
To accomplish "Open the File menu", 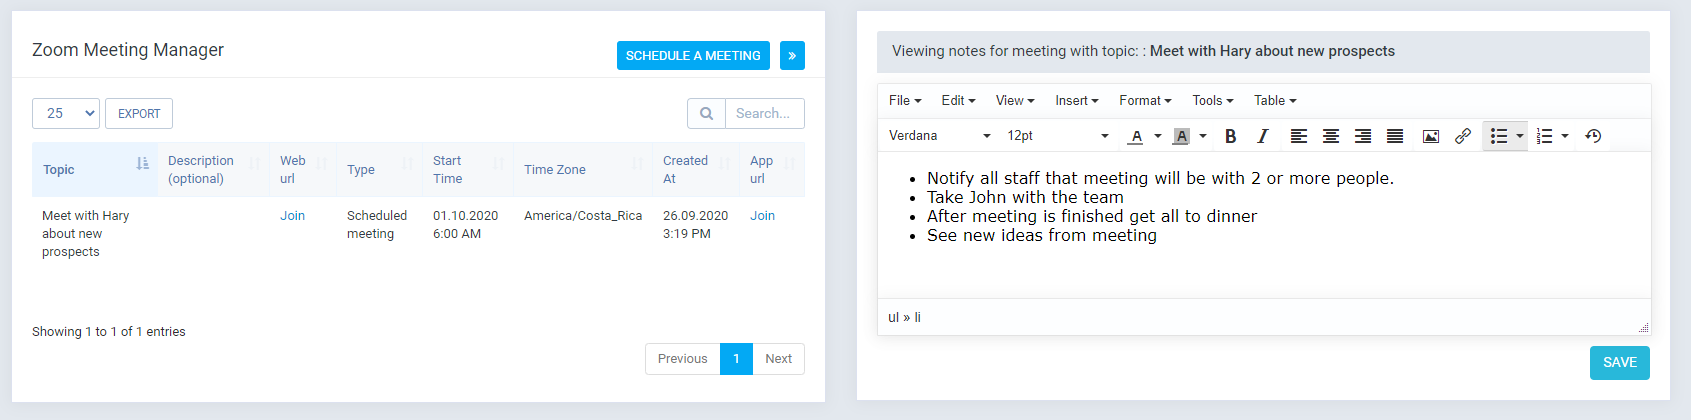I will click(x=905, y=101).
